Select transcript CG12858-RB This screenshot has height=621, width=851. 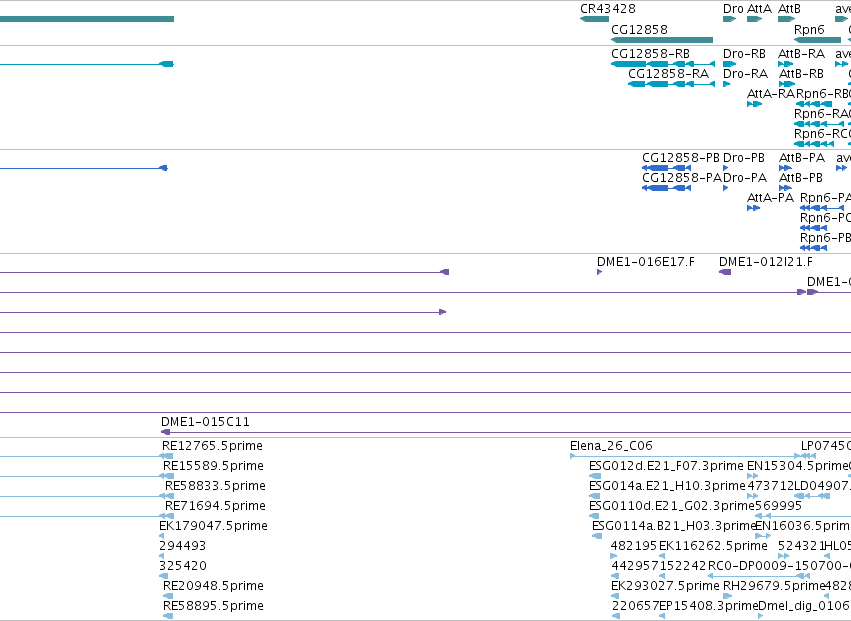click(663, 64)
